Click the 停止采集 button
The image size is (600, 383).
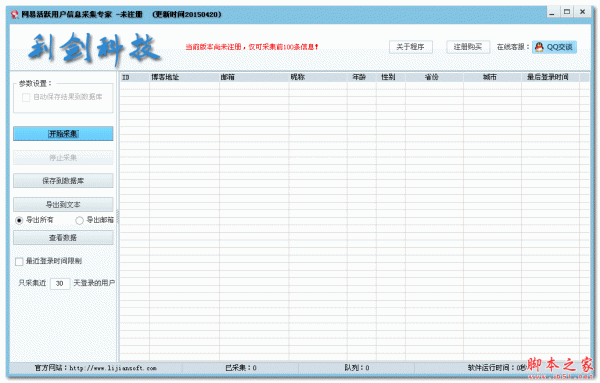pos(63,158)
